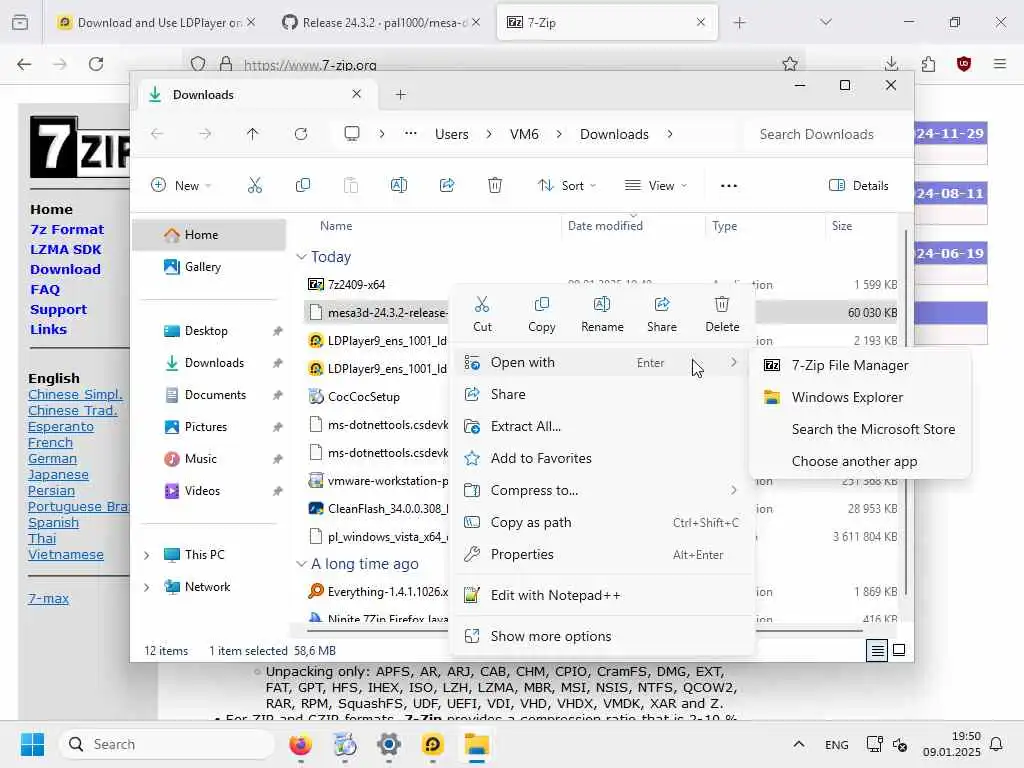This screenshot has height=768, width=1024.
Task: Open Firefox list all tabs chevron
Action: point(826,22)
